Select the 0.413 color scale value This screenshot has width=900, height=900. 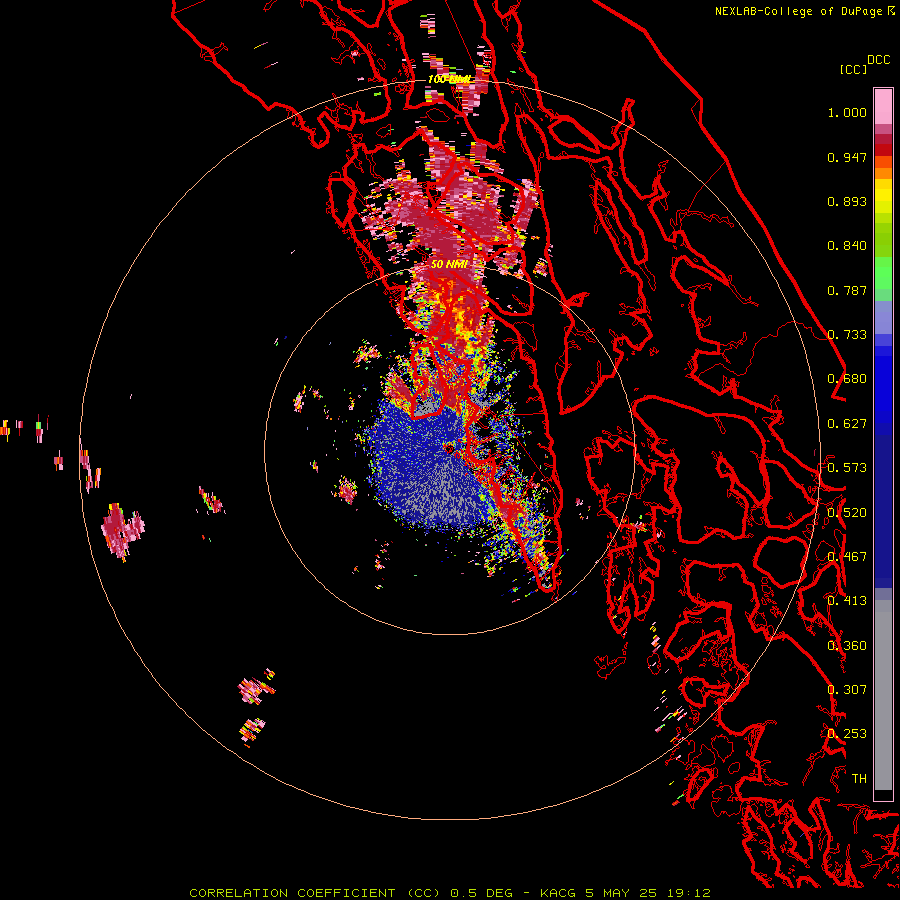coord(847,601)
